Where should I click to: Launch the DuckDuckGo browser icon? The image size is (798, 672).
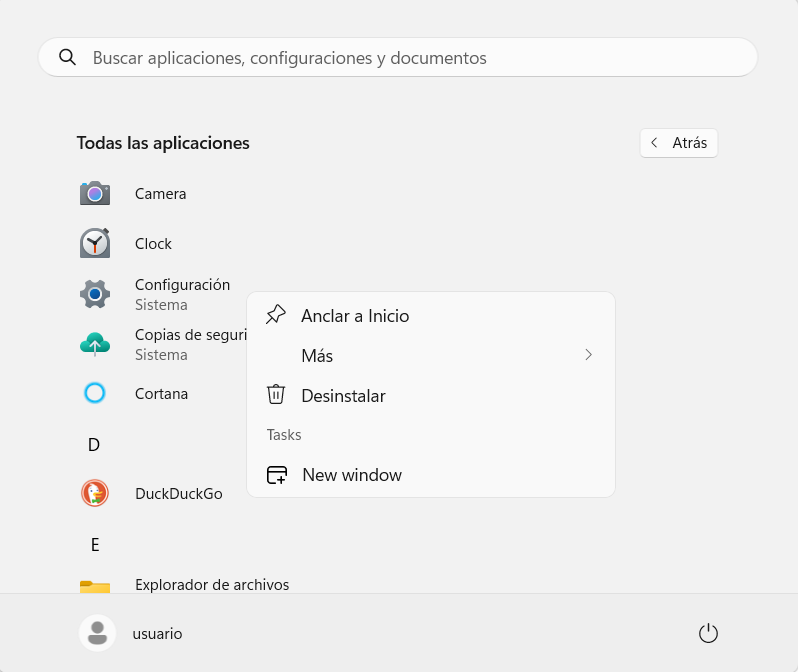95,493
